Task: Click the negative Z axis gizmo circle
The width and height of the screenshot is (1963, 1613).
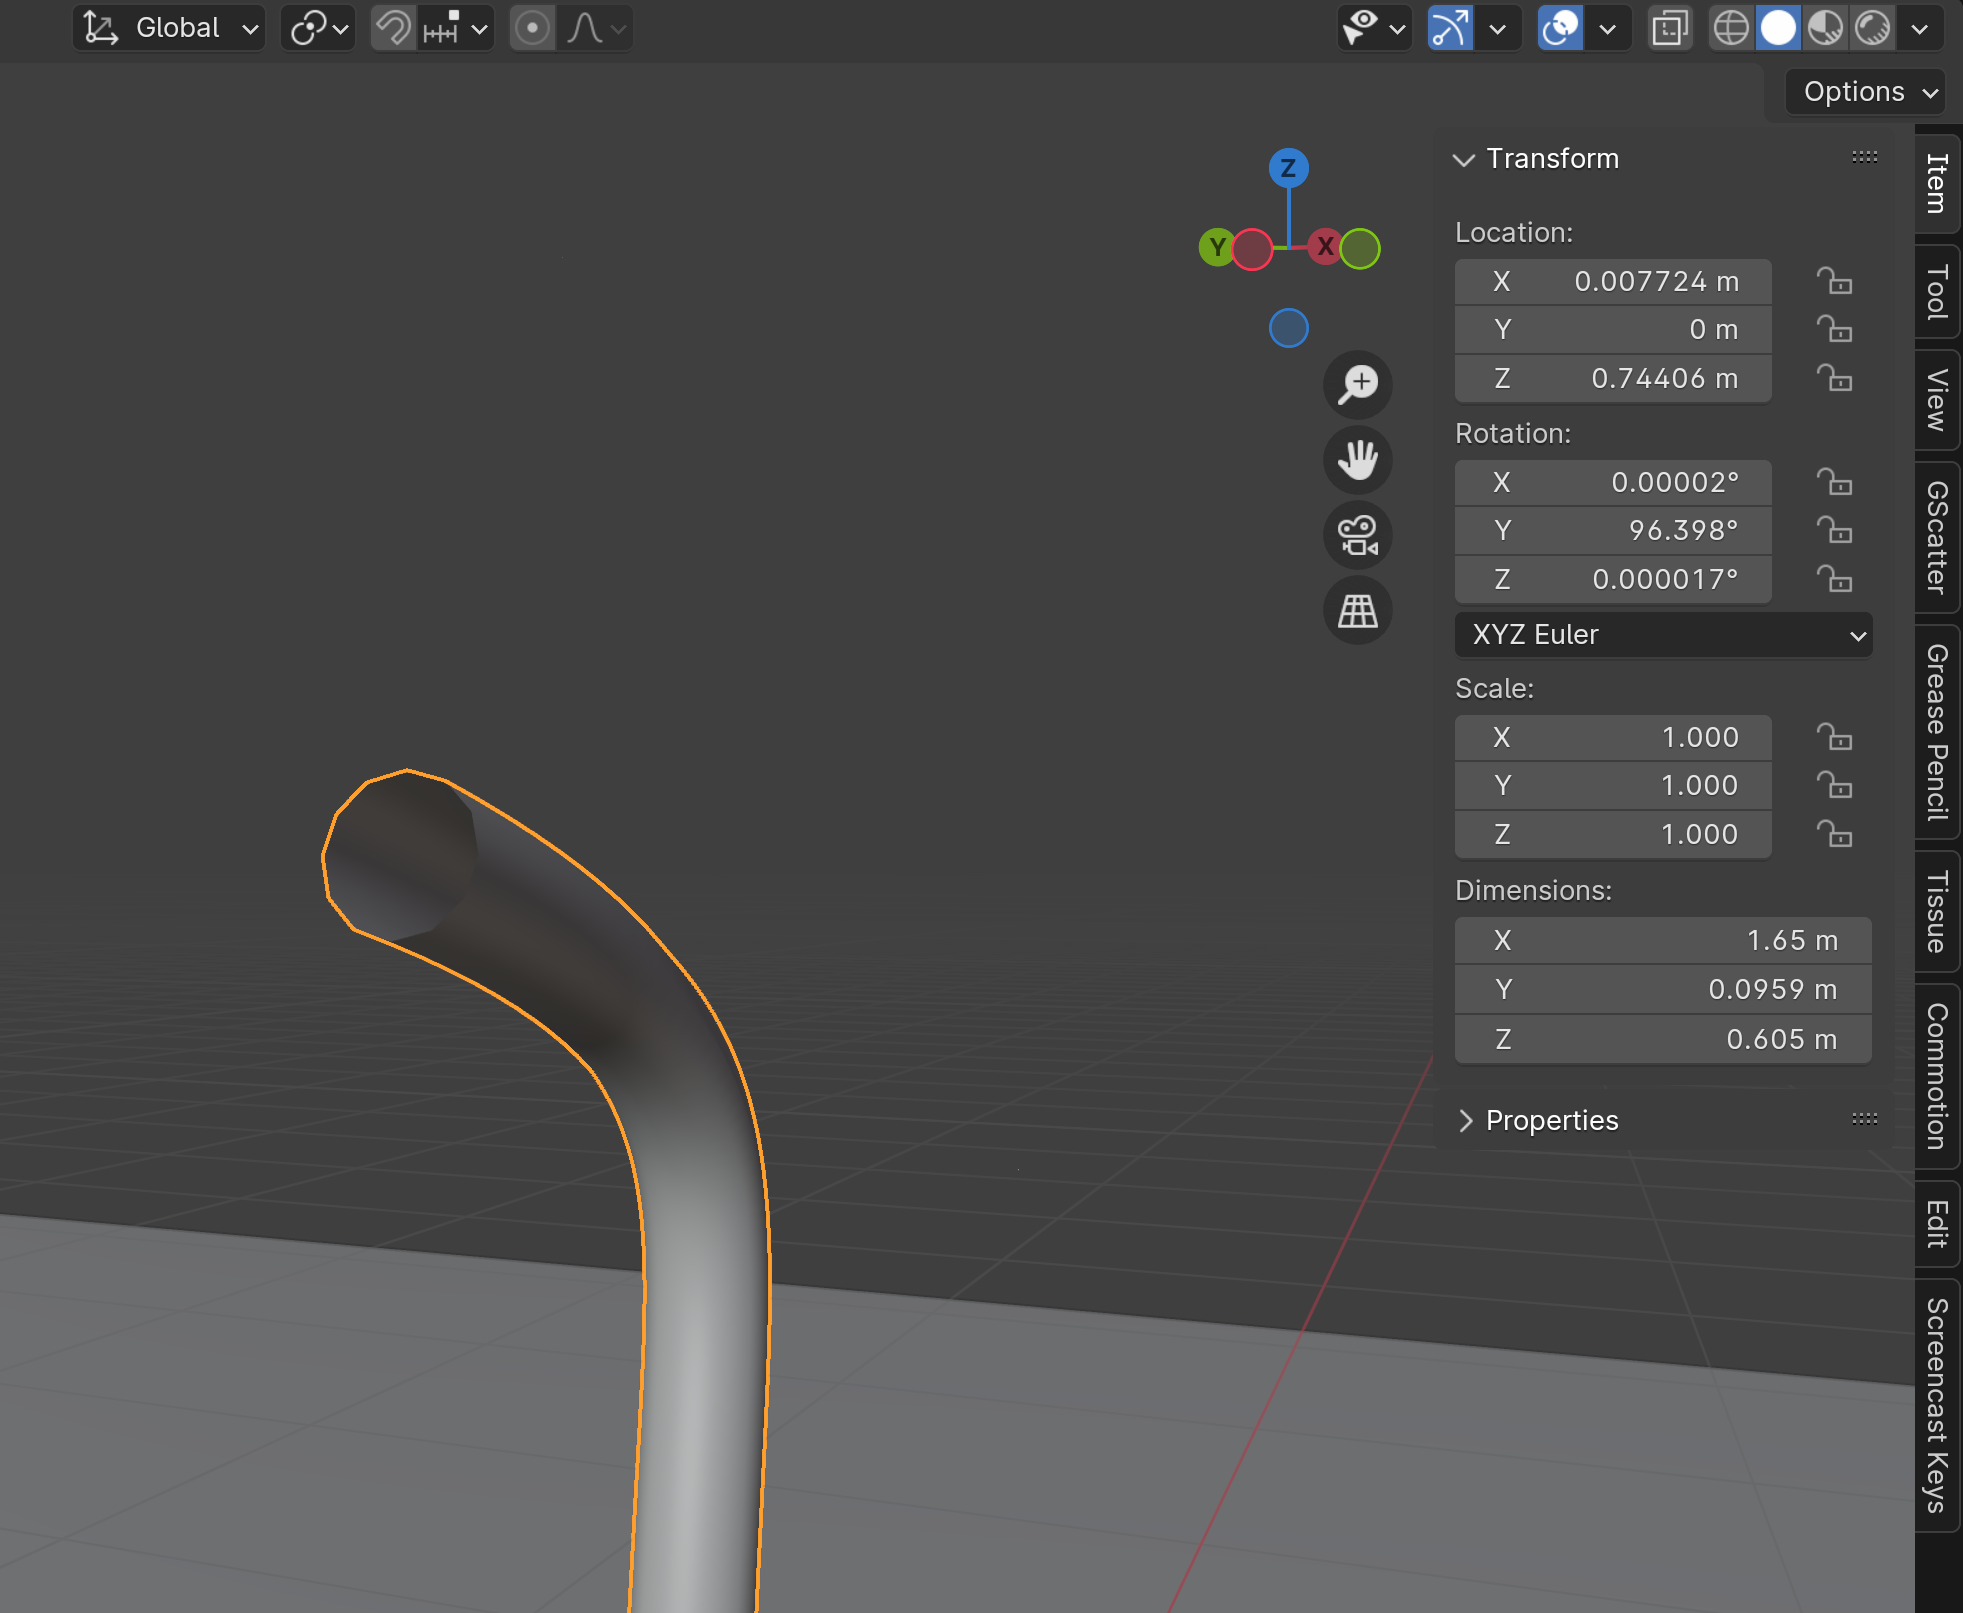Action: pyautogui.click(x=1288, y=328)
